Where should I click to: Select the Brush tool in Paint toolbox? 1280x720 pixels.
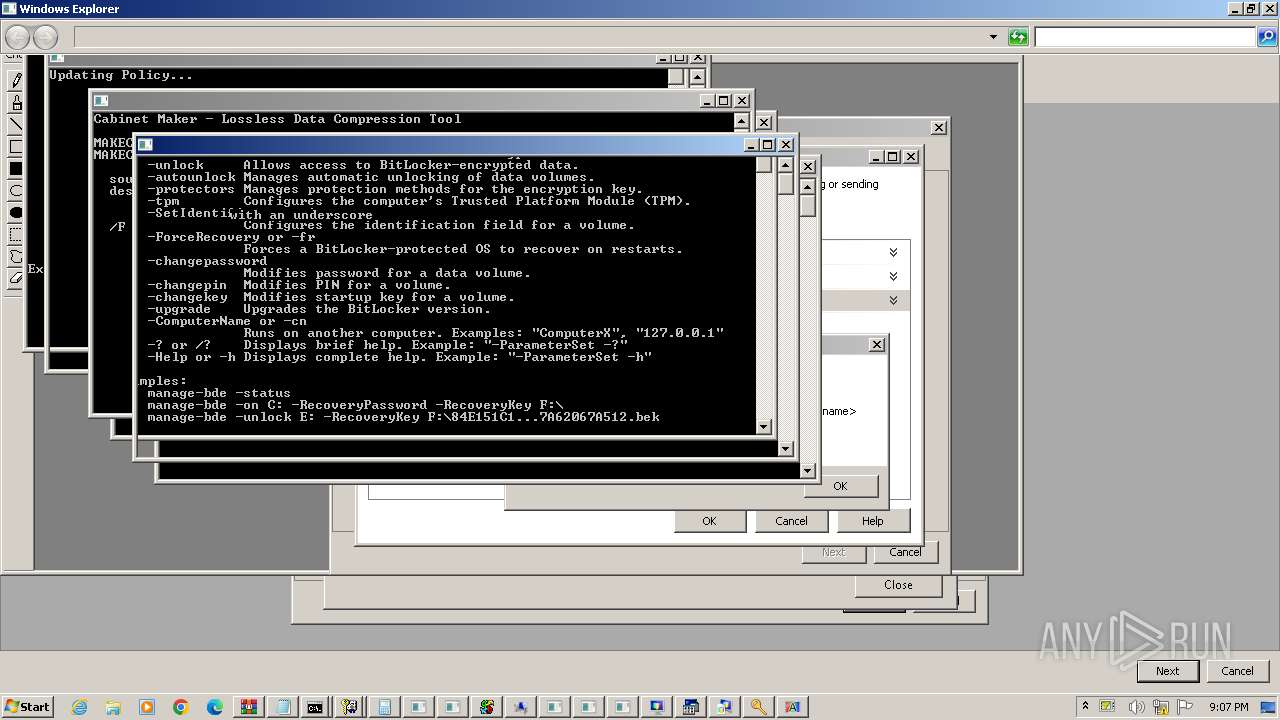(x=16, y=102)
